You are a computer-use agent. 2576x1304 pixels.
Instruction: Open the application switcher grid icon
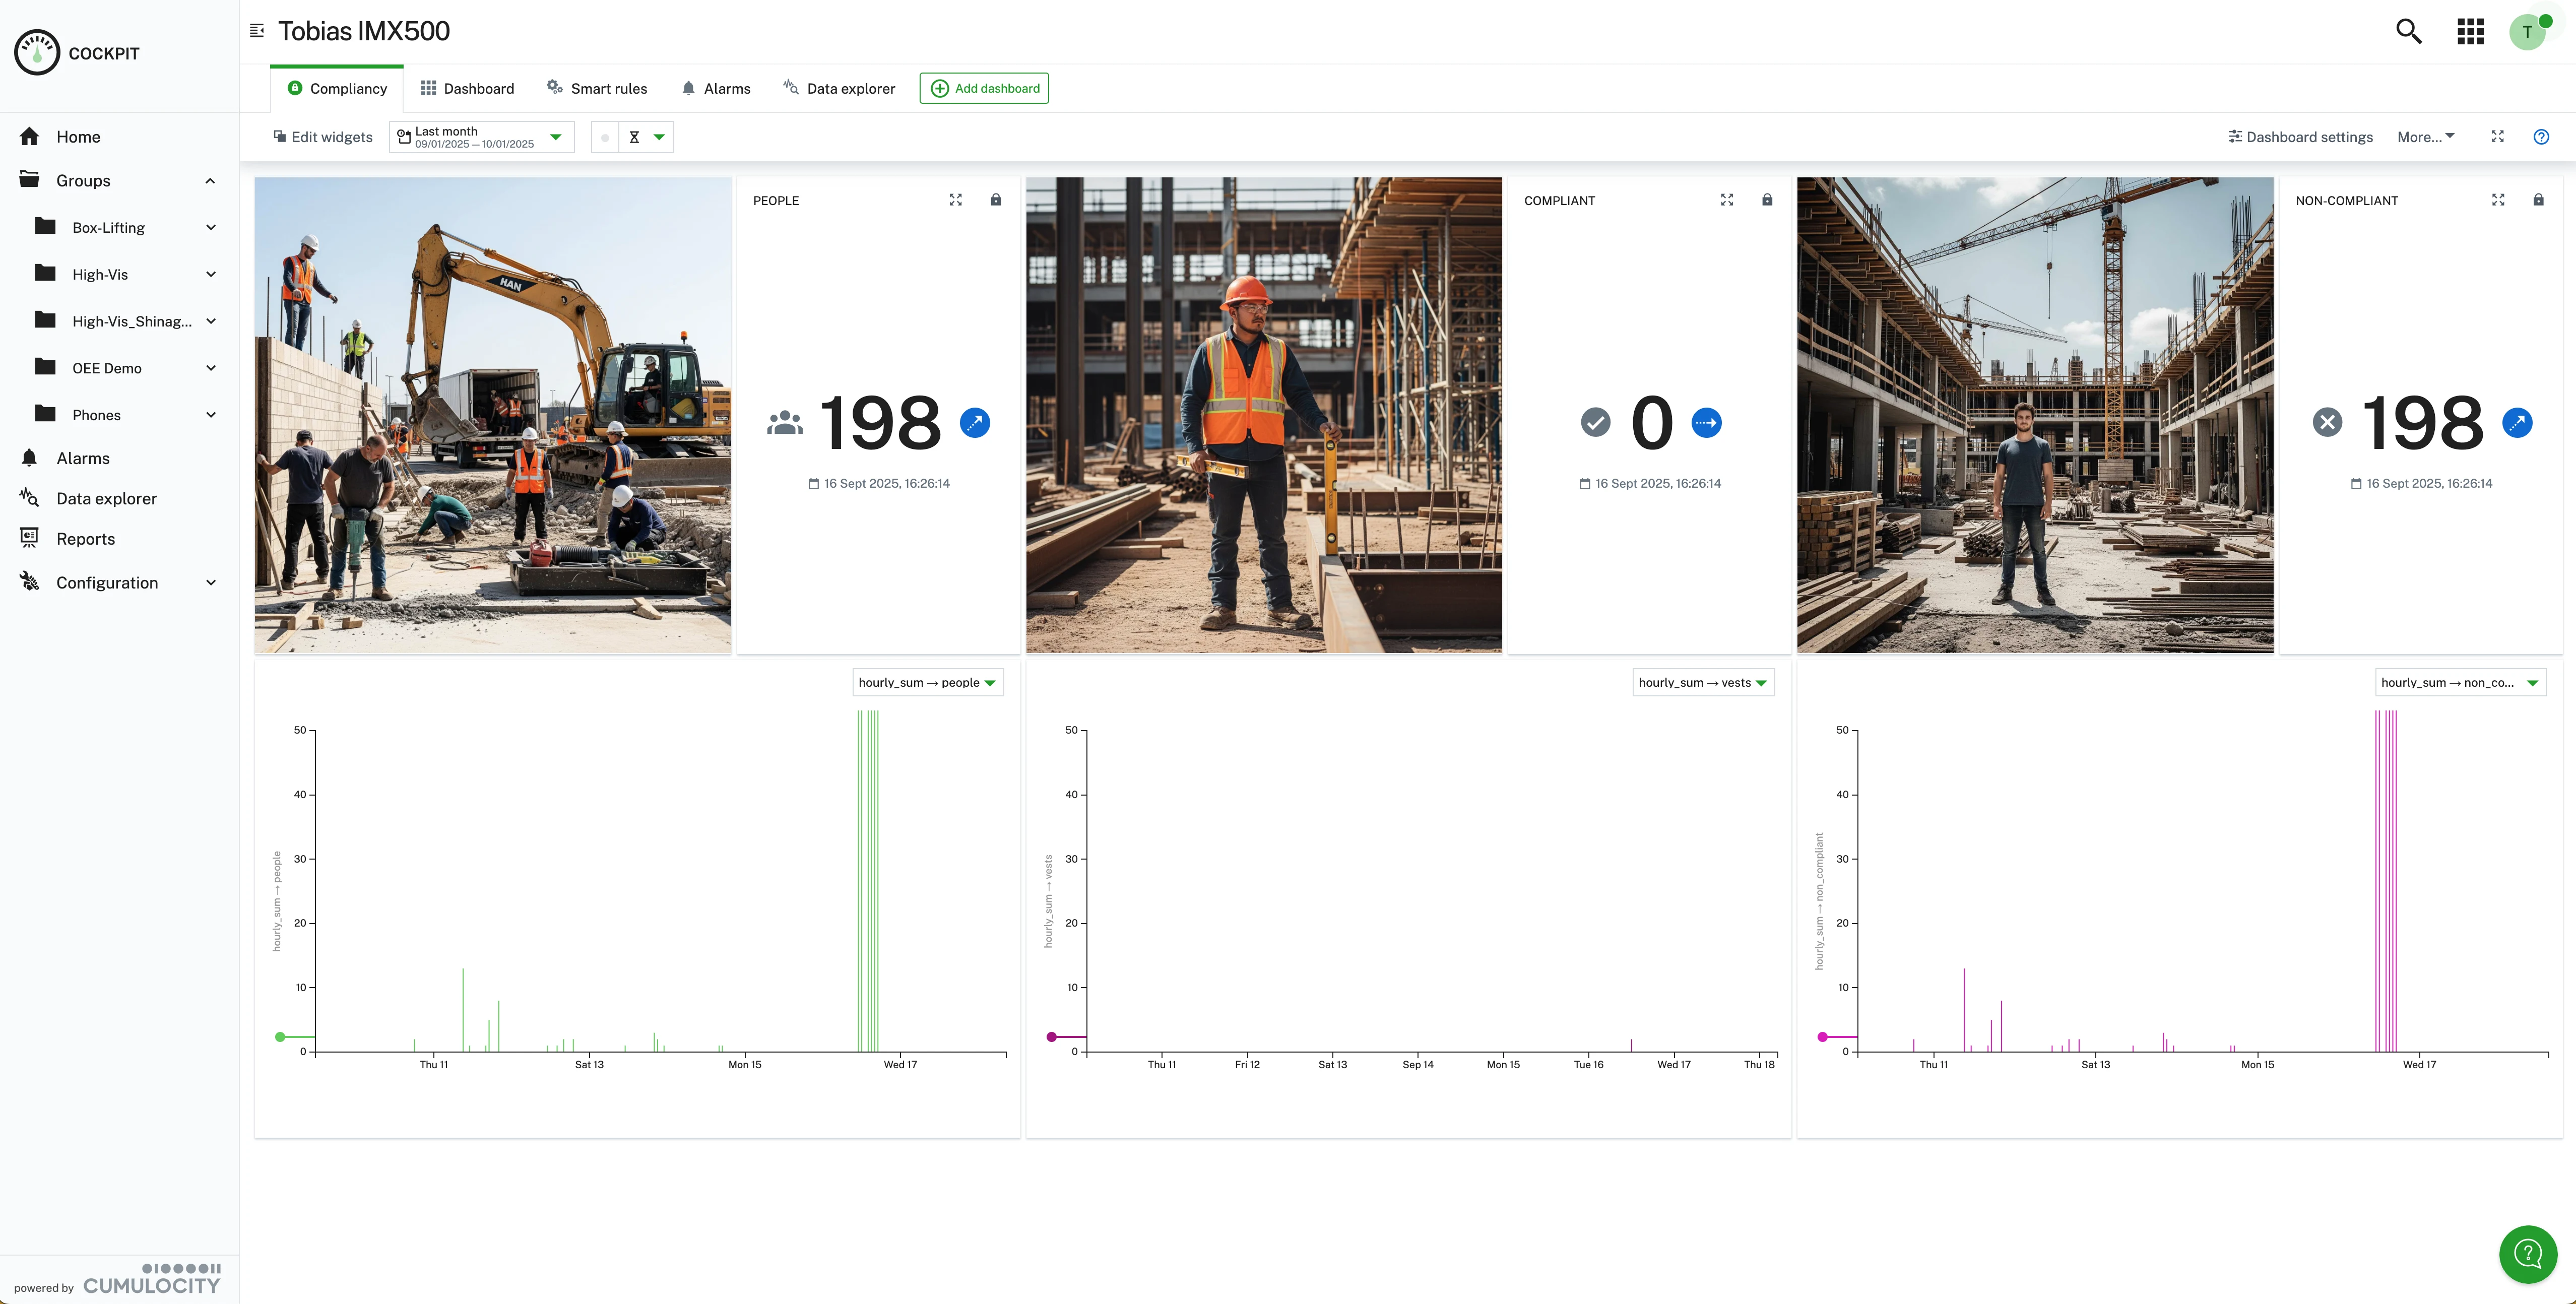click(x=2469, y=31)
